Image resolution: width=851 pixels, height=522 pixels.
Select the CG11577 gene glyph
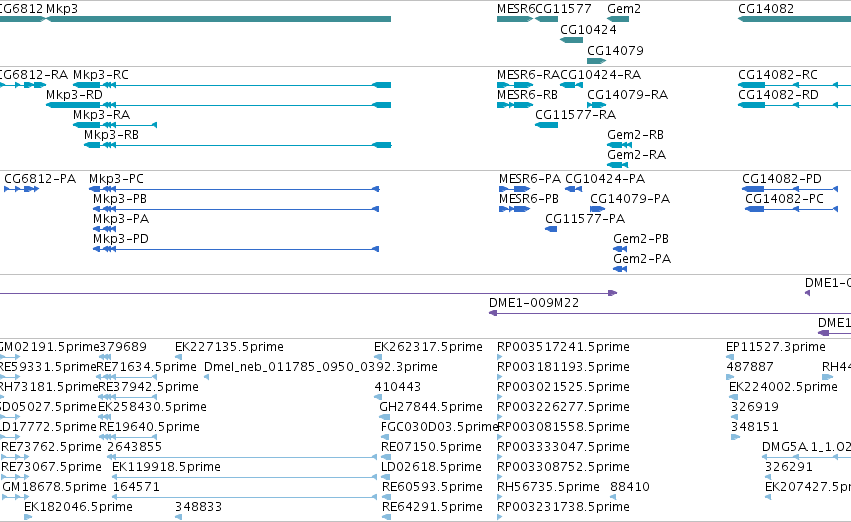pyautogui.click(x=547, y=19)
